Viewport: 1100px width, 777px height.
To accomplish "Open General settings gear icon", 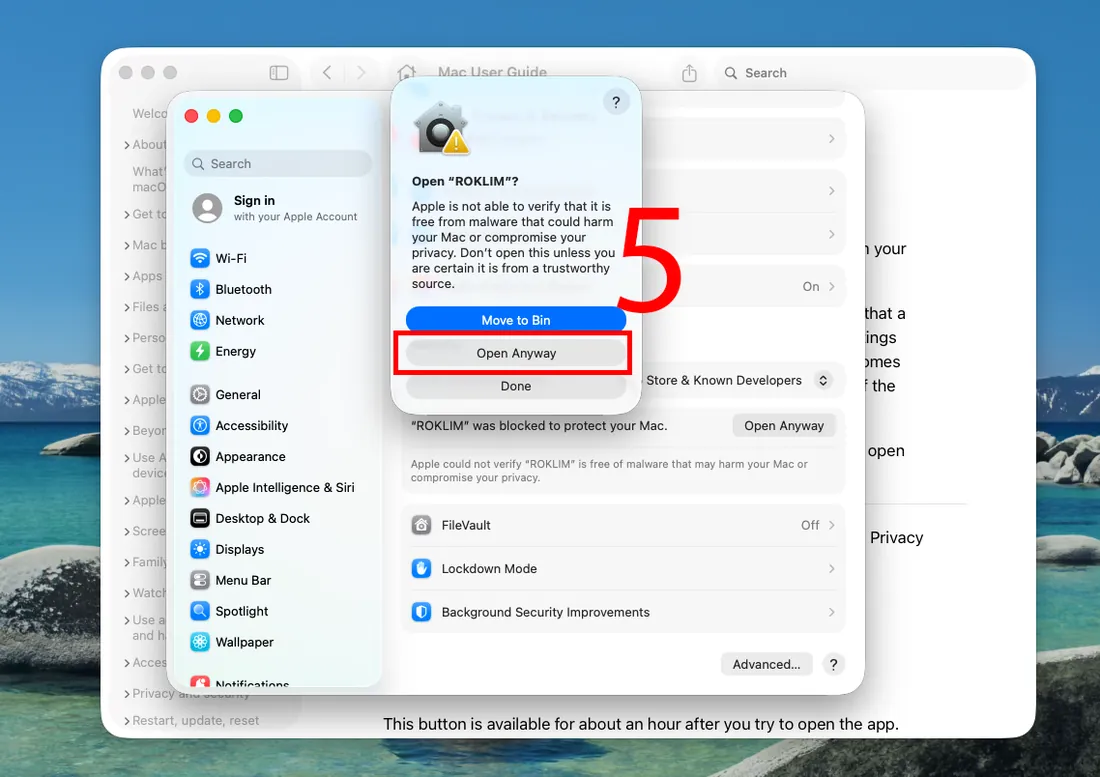I will pos(200,394).
